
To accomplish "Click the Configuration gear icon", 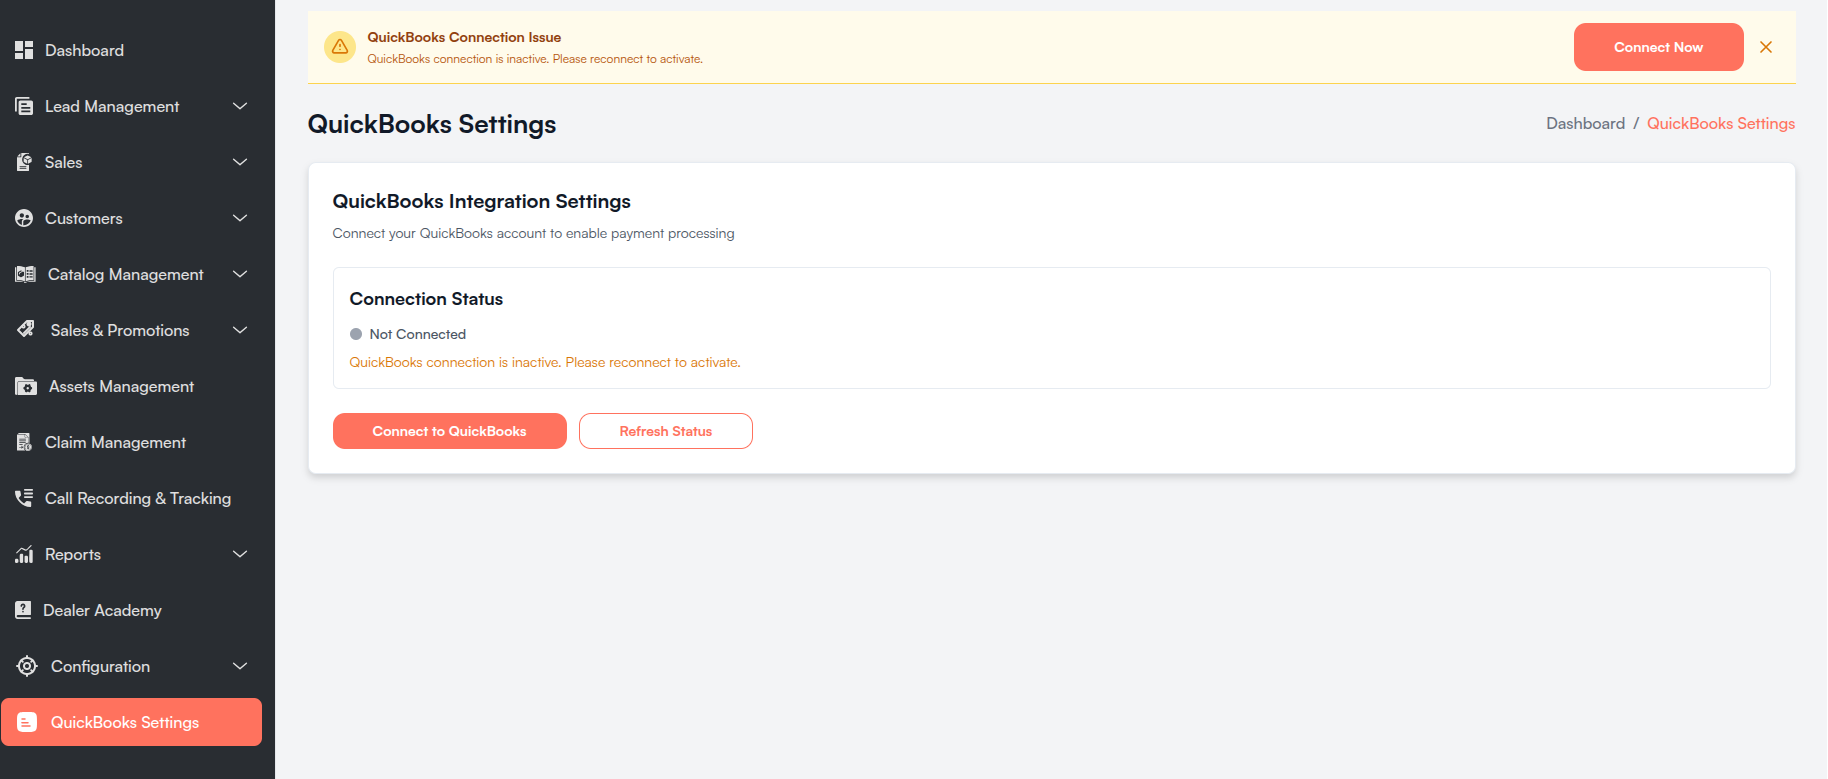I will 27,666.
